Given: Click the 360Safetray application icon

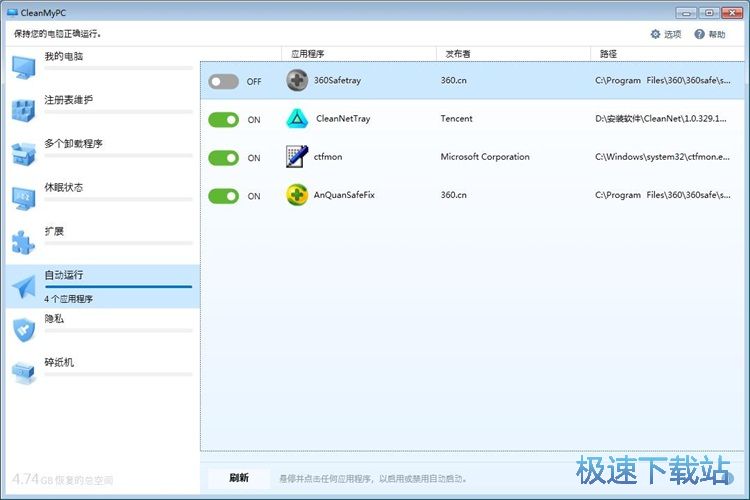Looking at the screenshot, I should 297,80.
